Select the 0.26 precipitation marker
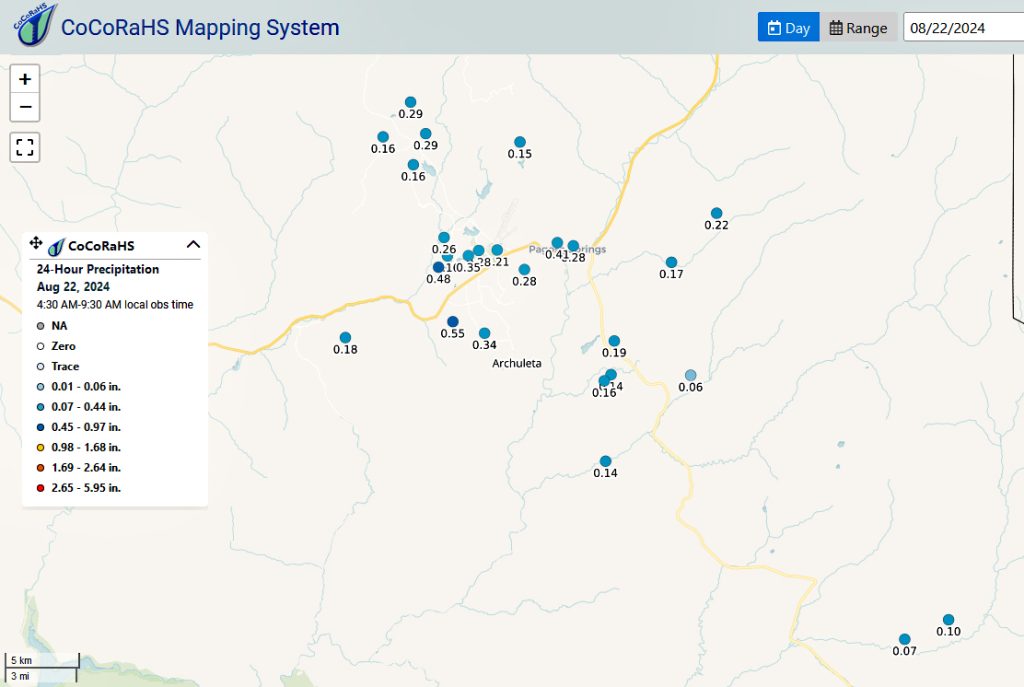Image resolution: width=1024 pixels, height=687 pixels. pyautogui.click(x=443, y=238)
